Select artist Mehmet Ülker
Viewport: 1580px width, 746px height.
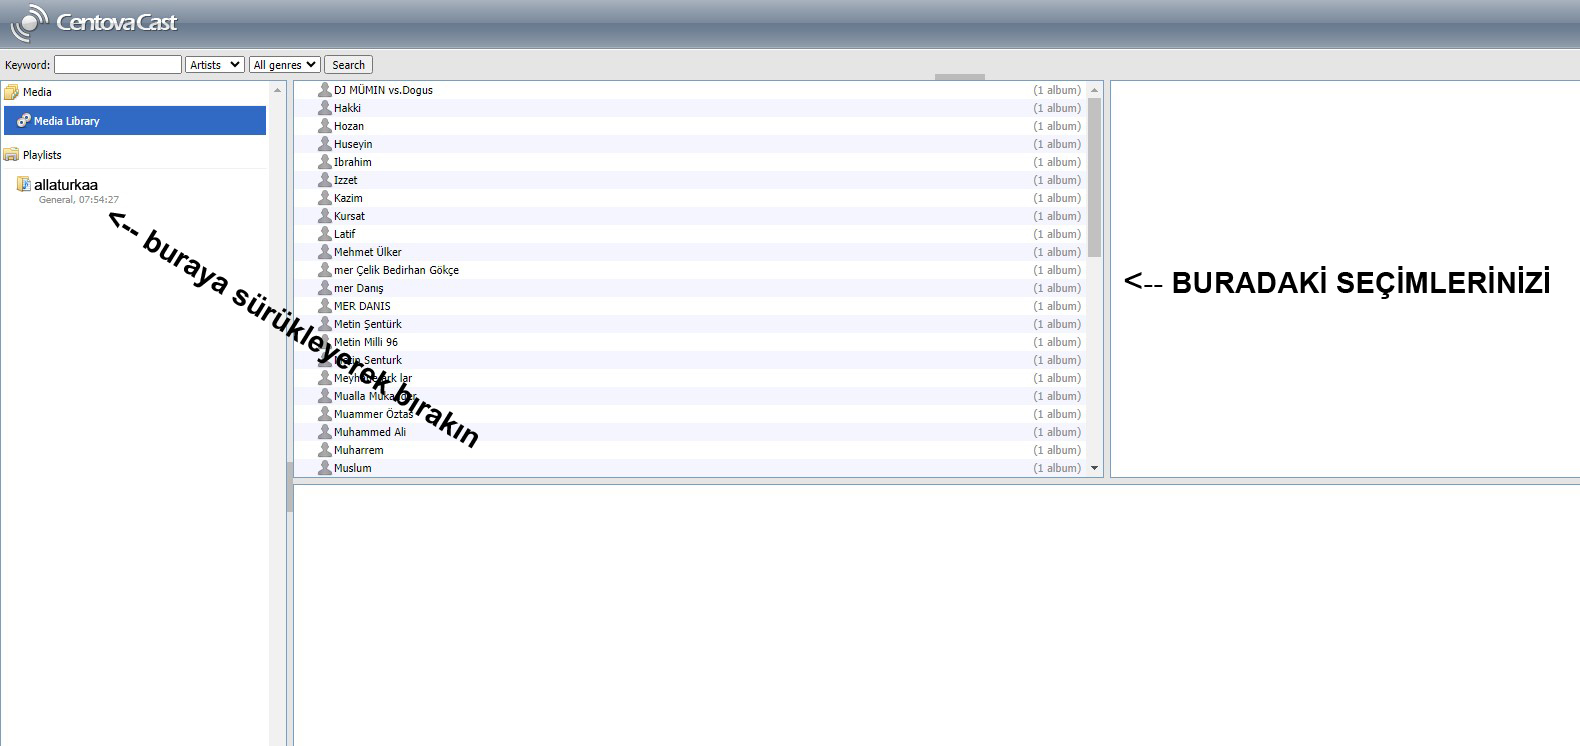[x=367, y=252]
